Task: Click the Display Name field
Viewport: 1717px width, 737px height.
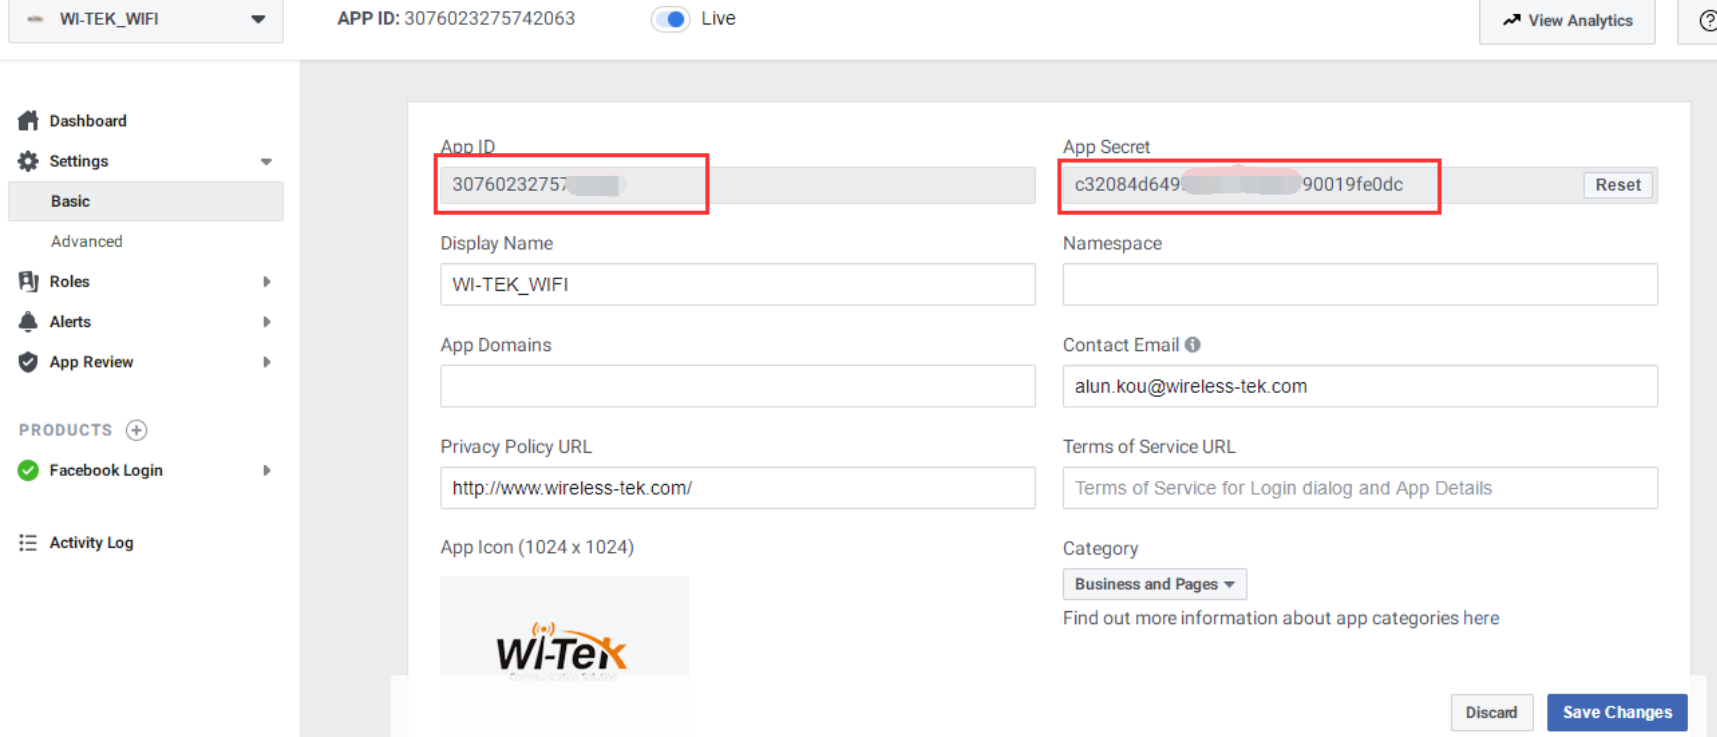Action: point(738,285)
